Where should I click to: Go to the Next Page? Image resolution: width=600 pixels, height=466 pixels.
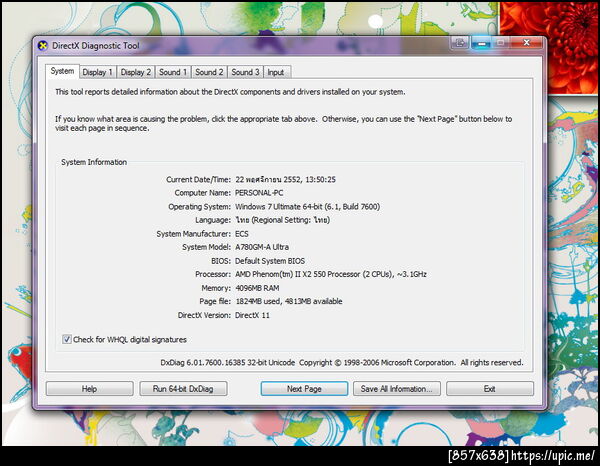(304, 389)
